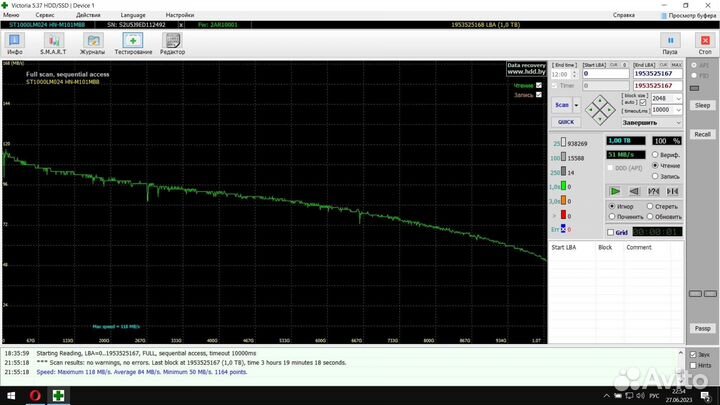Click the QUICK scan button
The width and height of the screenshot is (720, 405).
click(565, 122)
